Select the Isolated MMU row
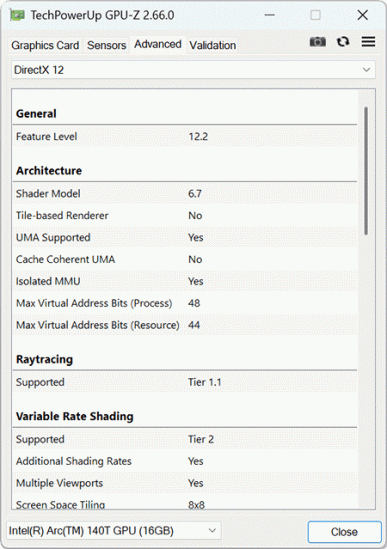 [185, 282]
